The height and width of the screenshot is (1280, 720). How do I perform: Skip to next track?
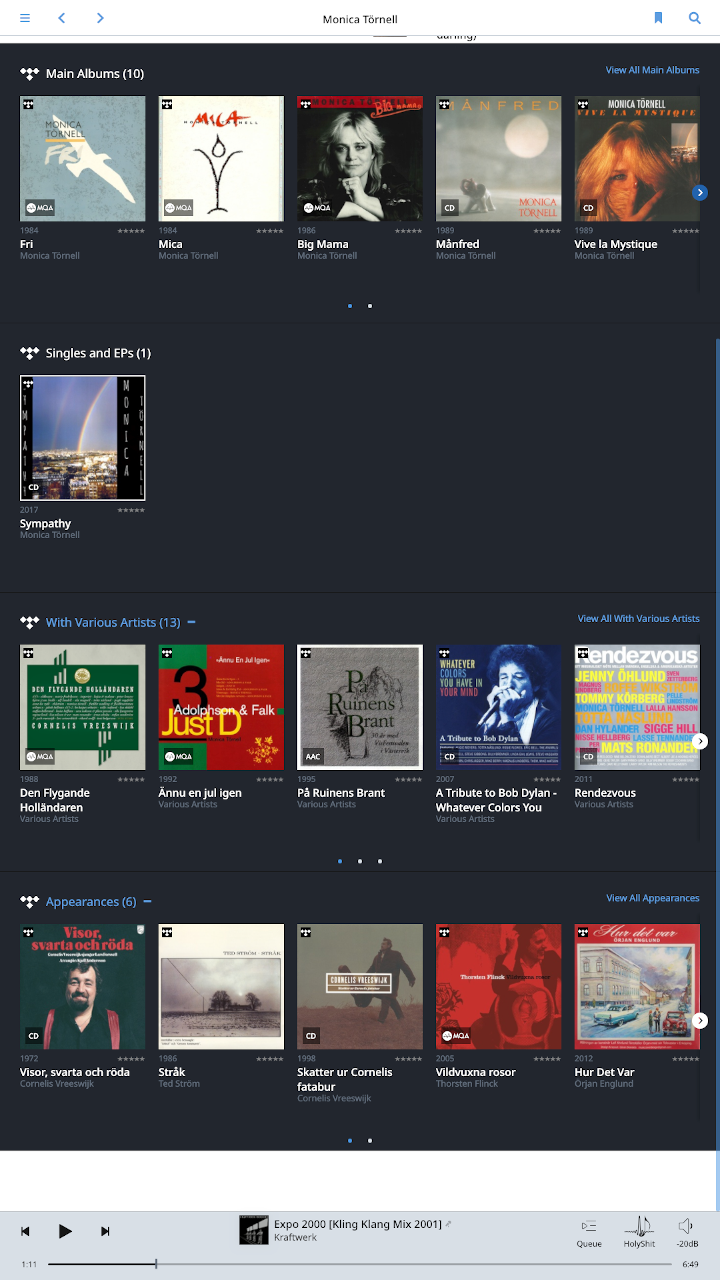(105, 1231)
